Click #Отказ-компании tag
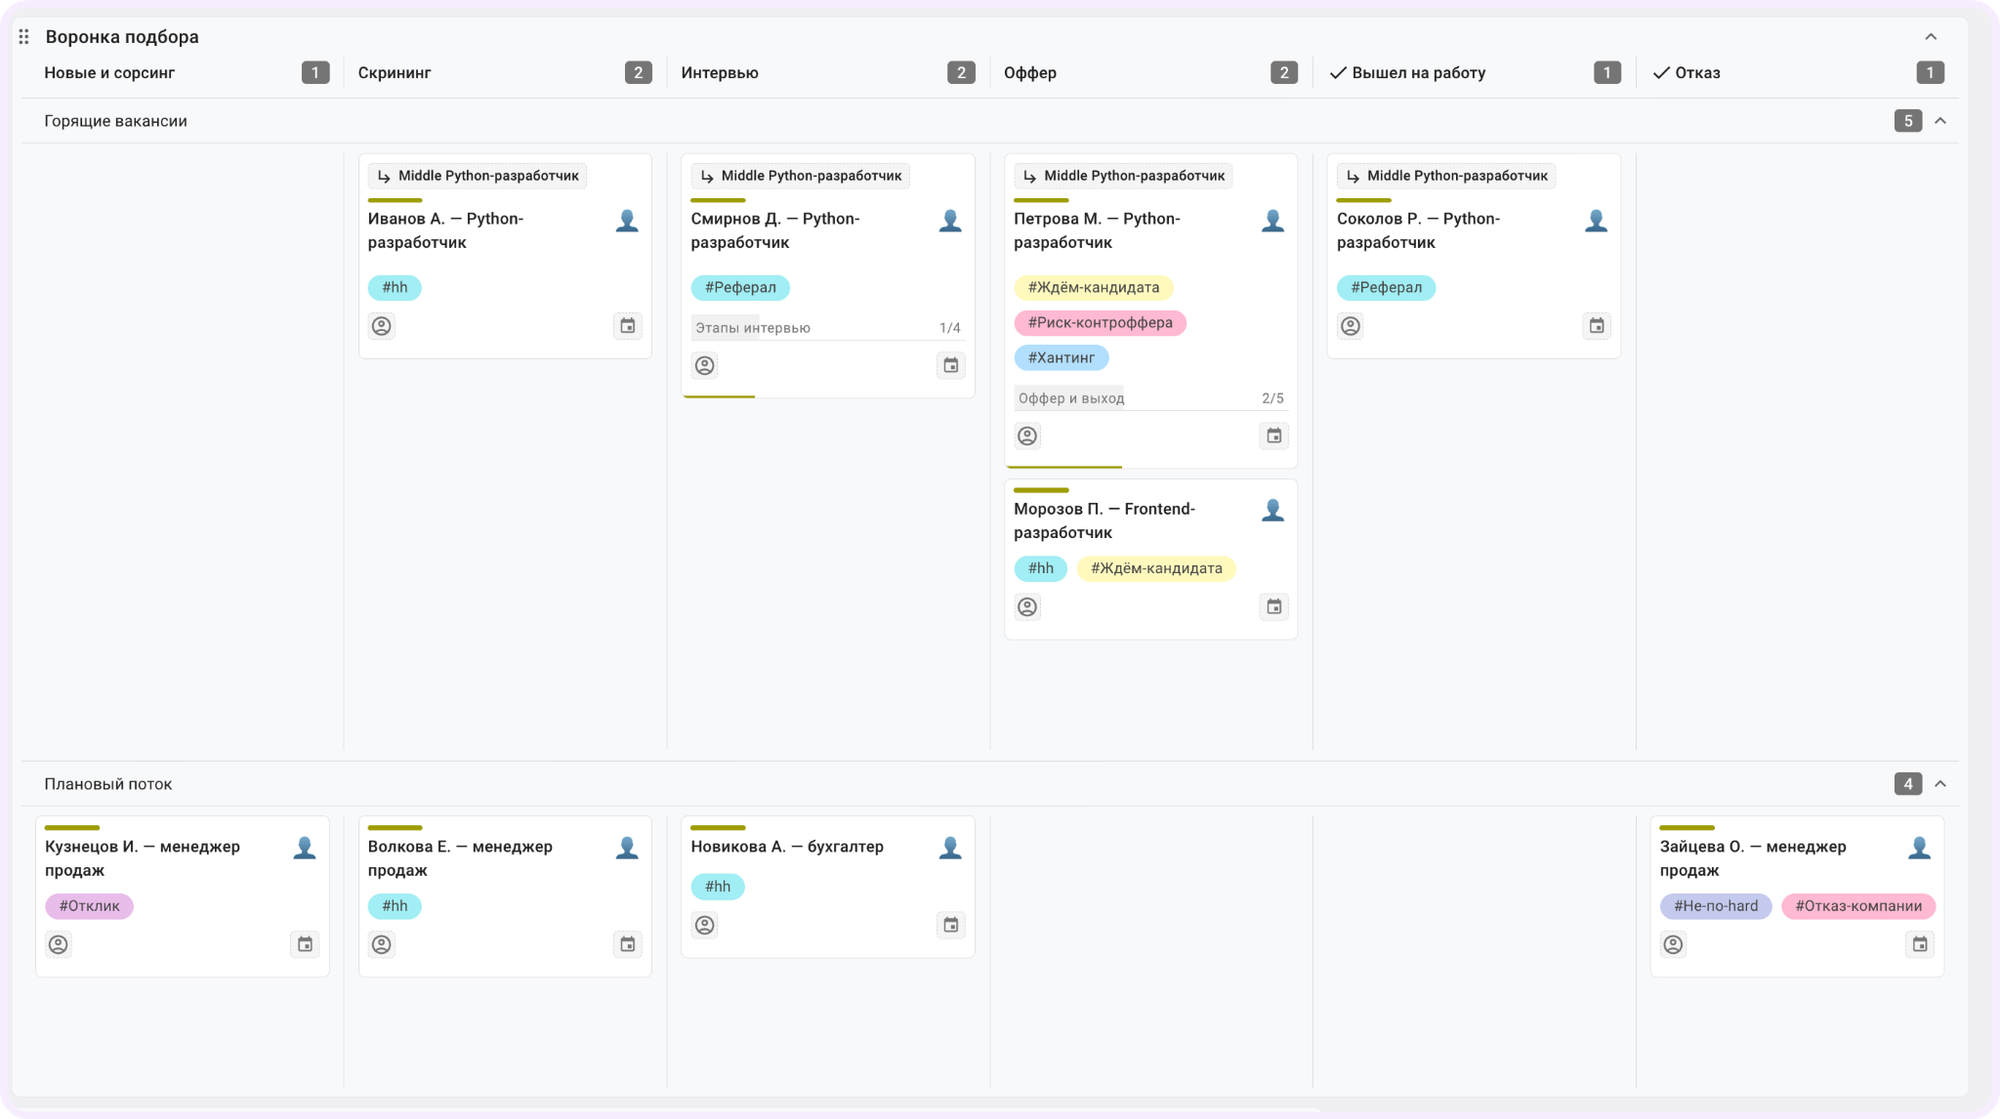The image size is (2000, 1119). point(1858,906)
